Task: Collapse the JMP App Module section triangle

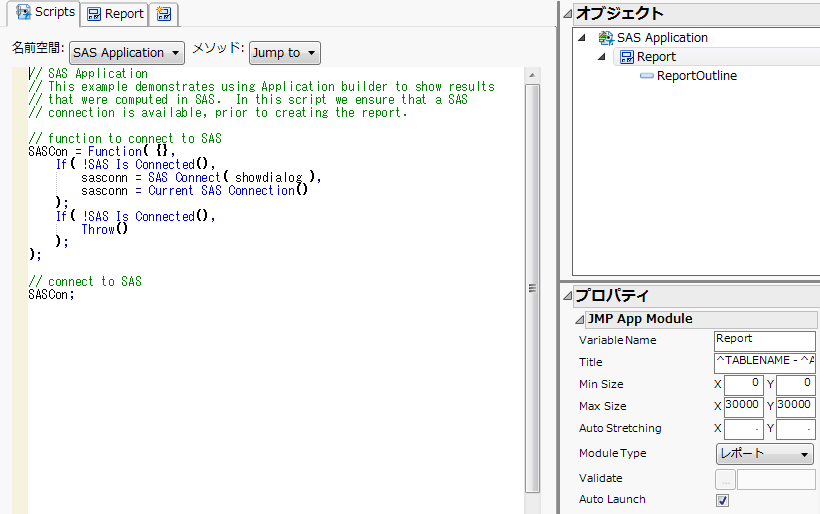Action: coord(579,320)
